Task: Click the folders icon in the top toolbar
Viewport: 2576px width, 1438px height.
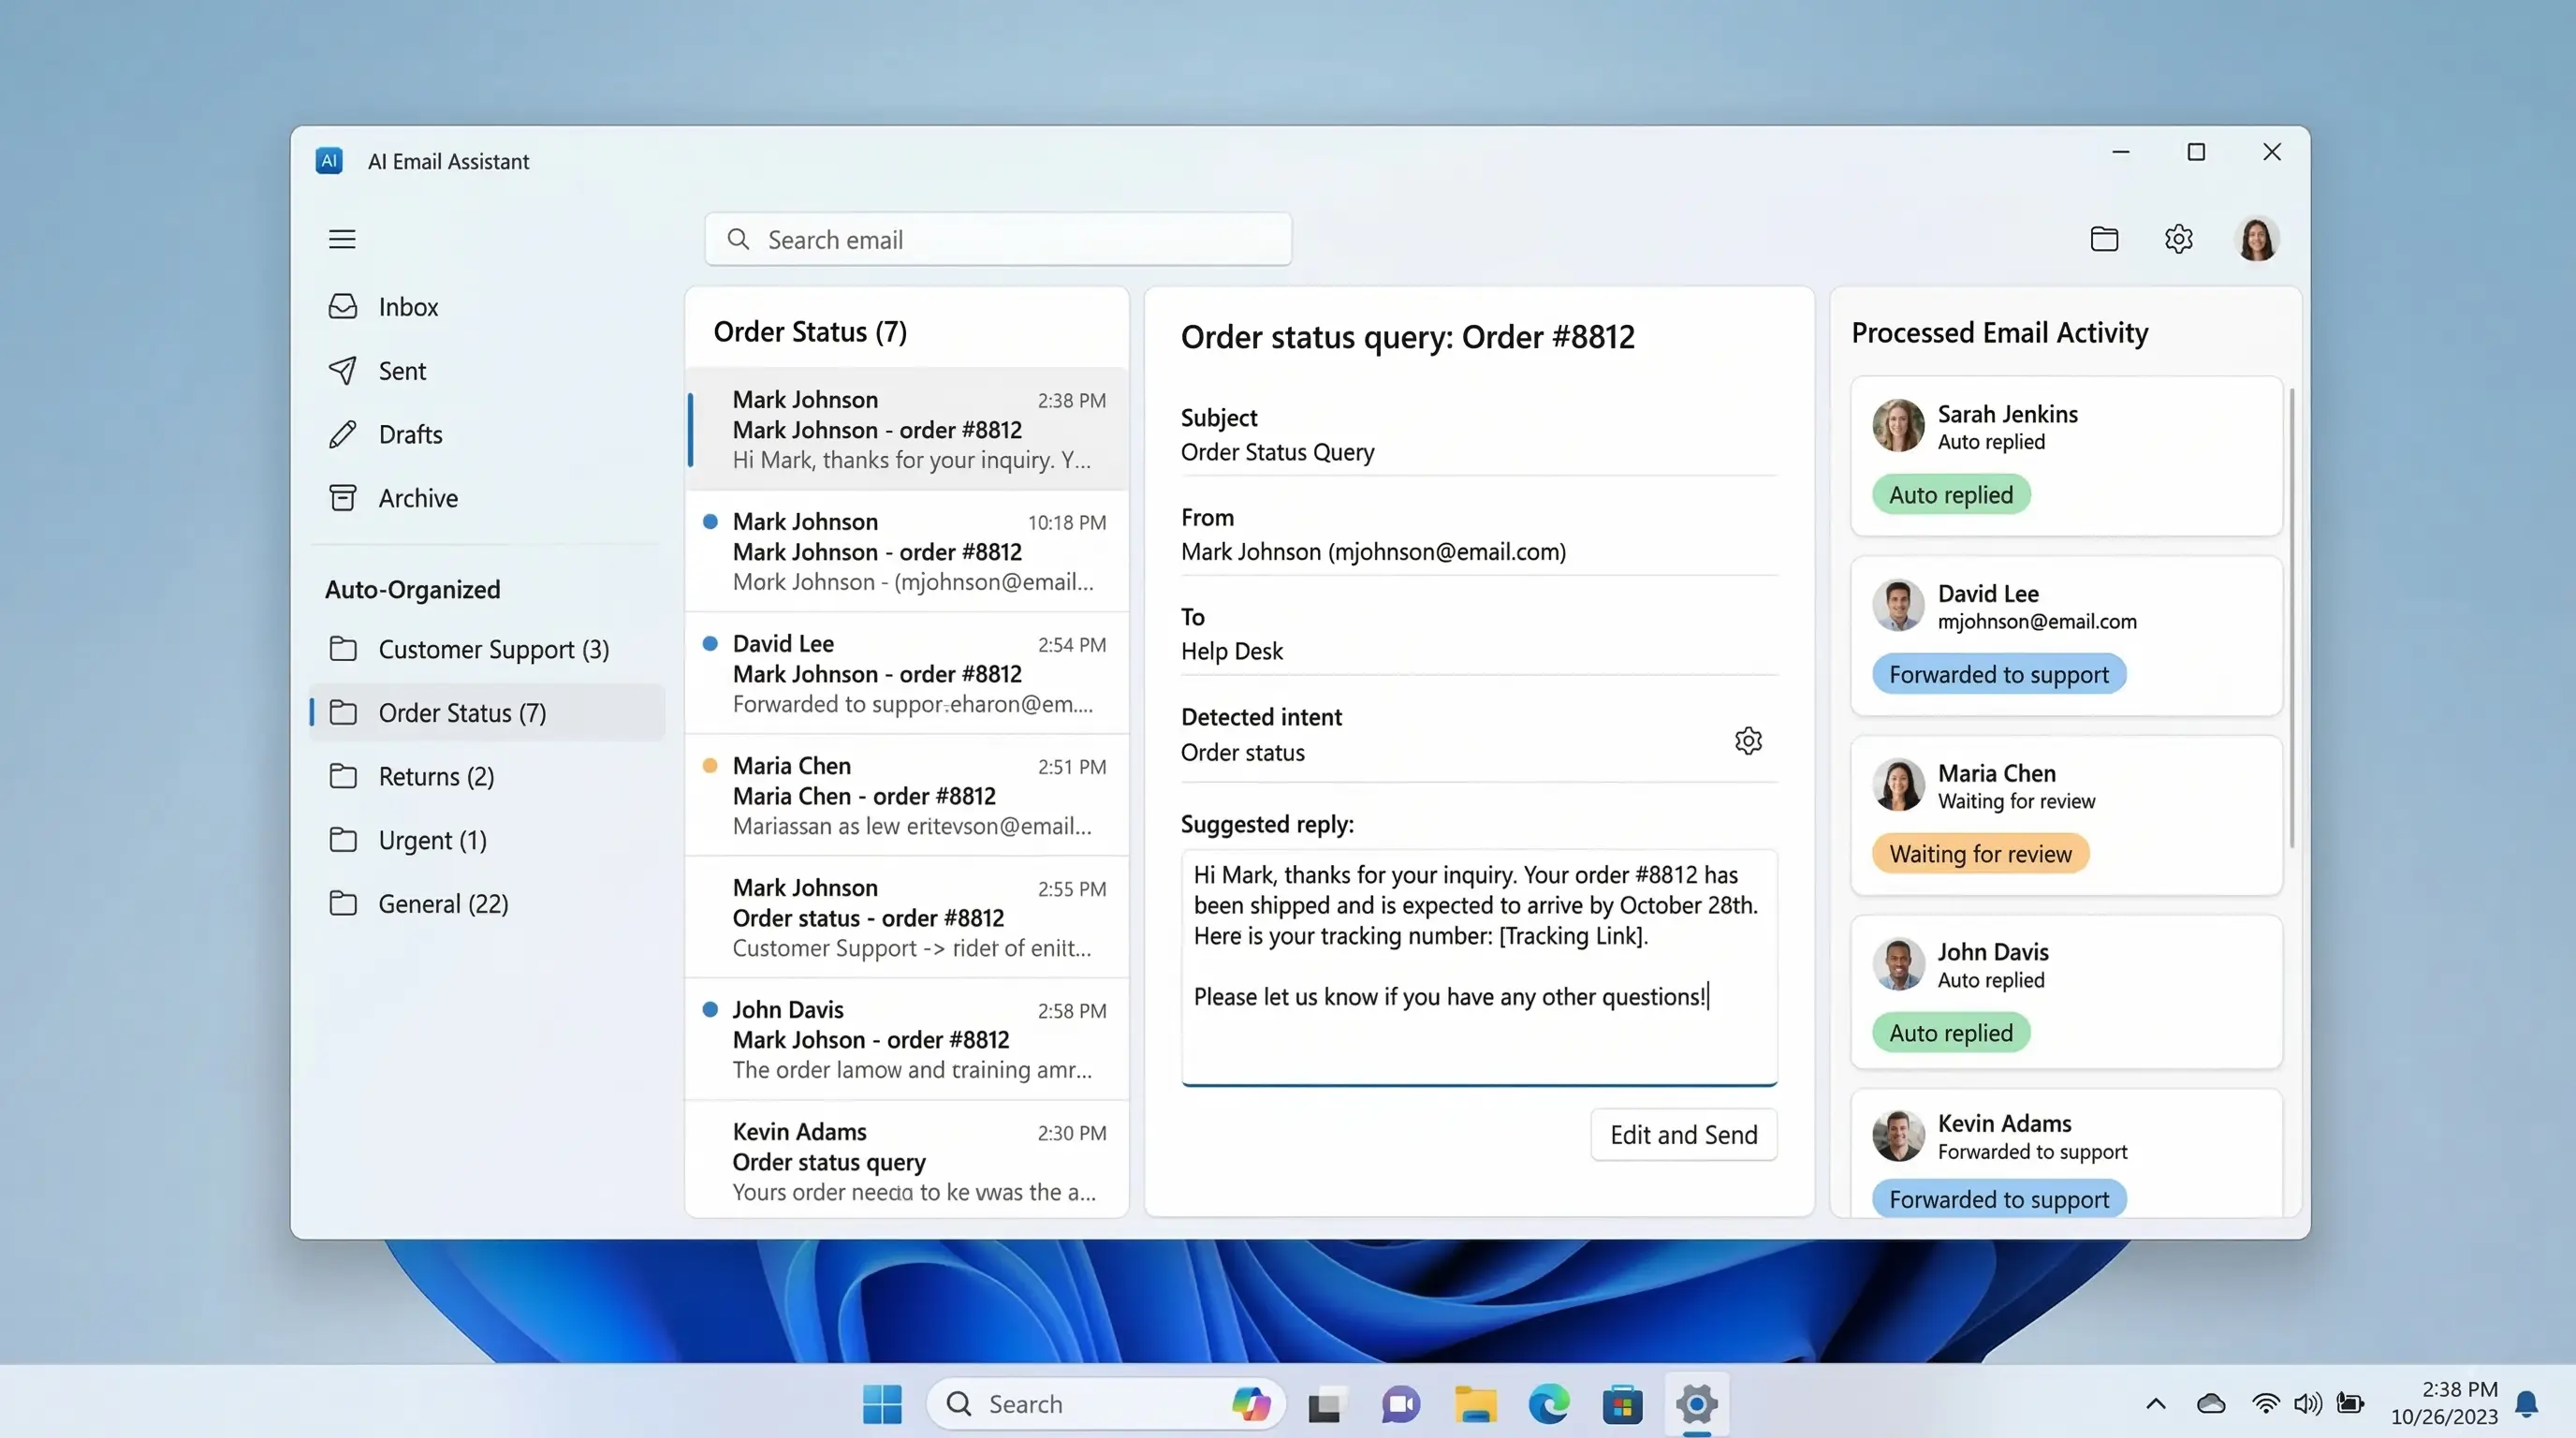Action: click(2104, 238)
